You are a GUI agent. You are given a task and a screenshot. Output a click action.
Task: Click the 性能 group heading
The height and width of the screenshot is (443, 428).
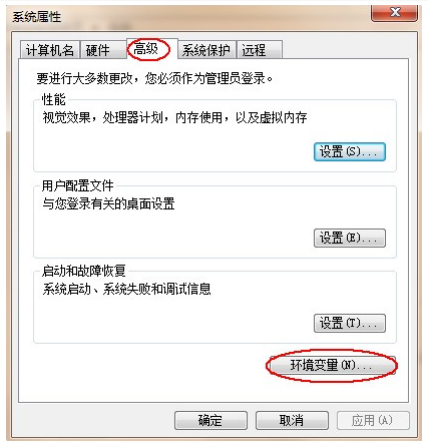pos(54,99)
